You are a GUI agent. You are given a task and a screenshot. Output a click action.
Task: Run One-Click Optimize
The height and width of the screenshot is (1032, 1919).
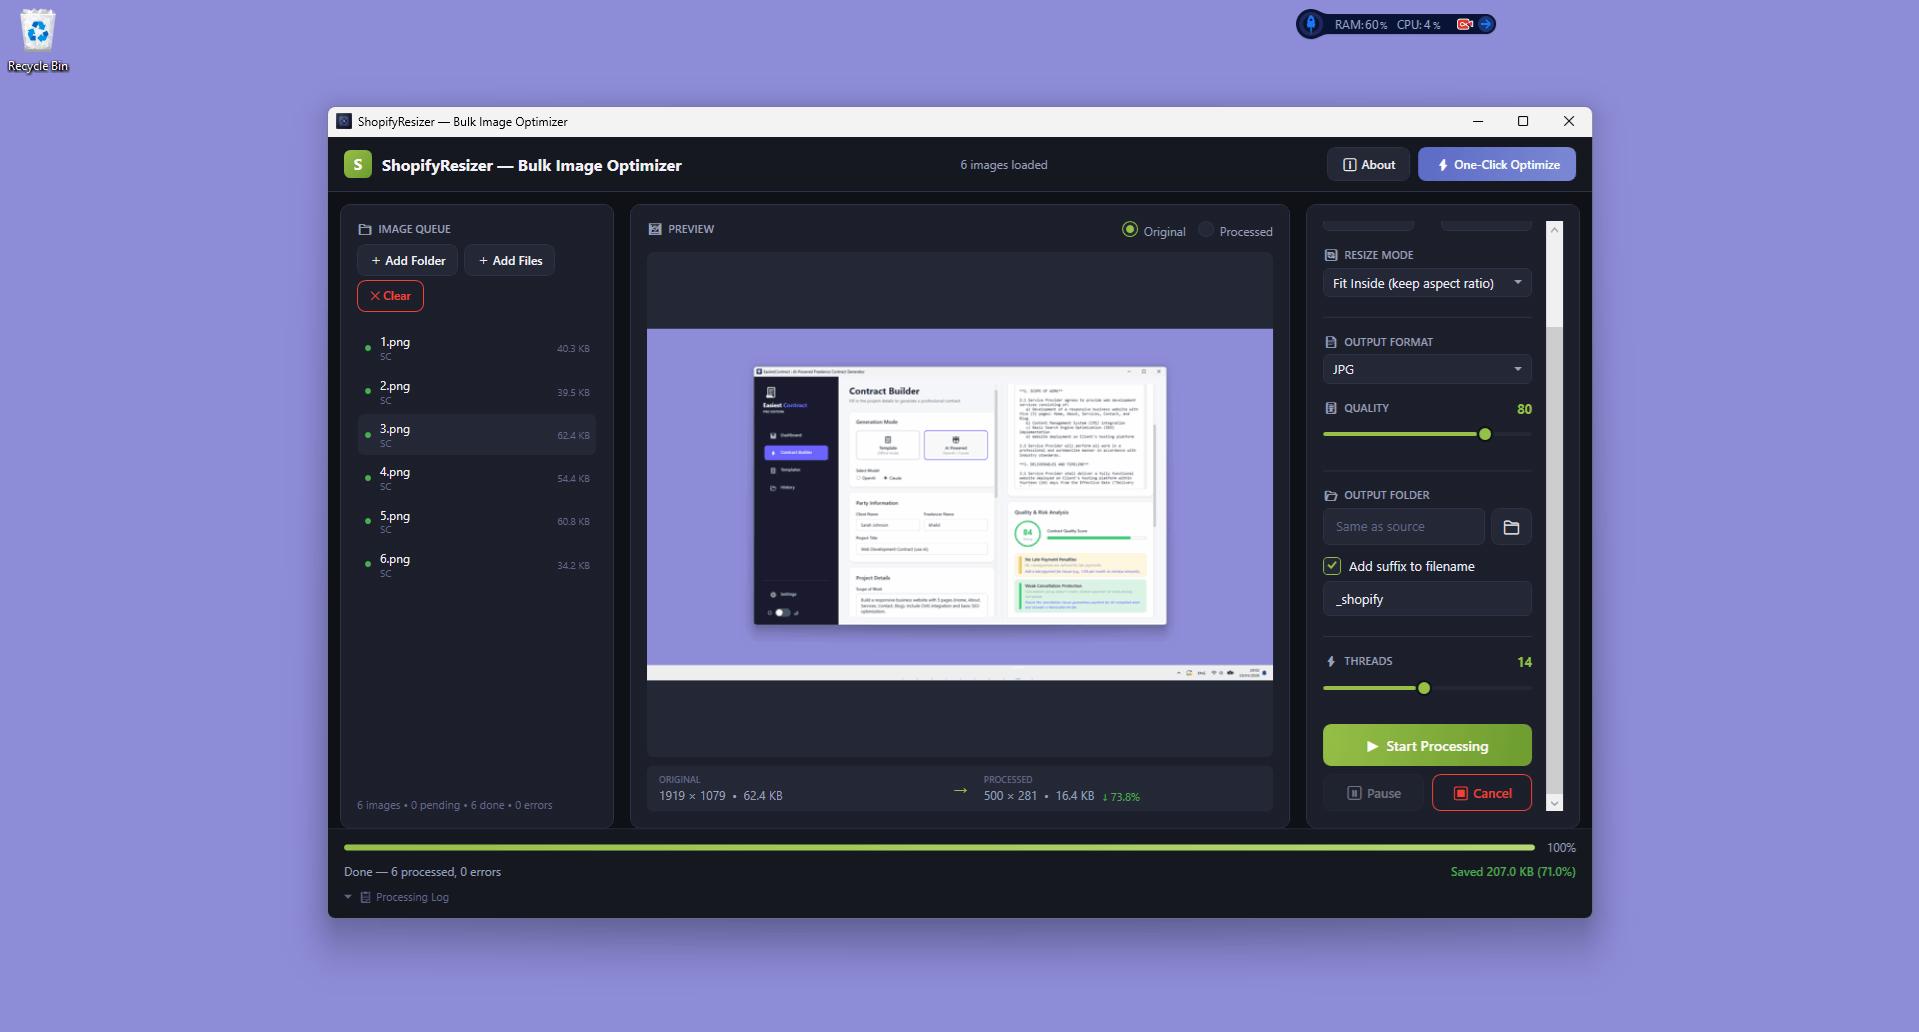[x=1496, y=165]
